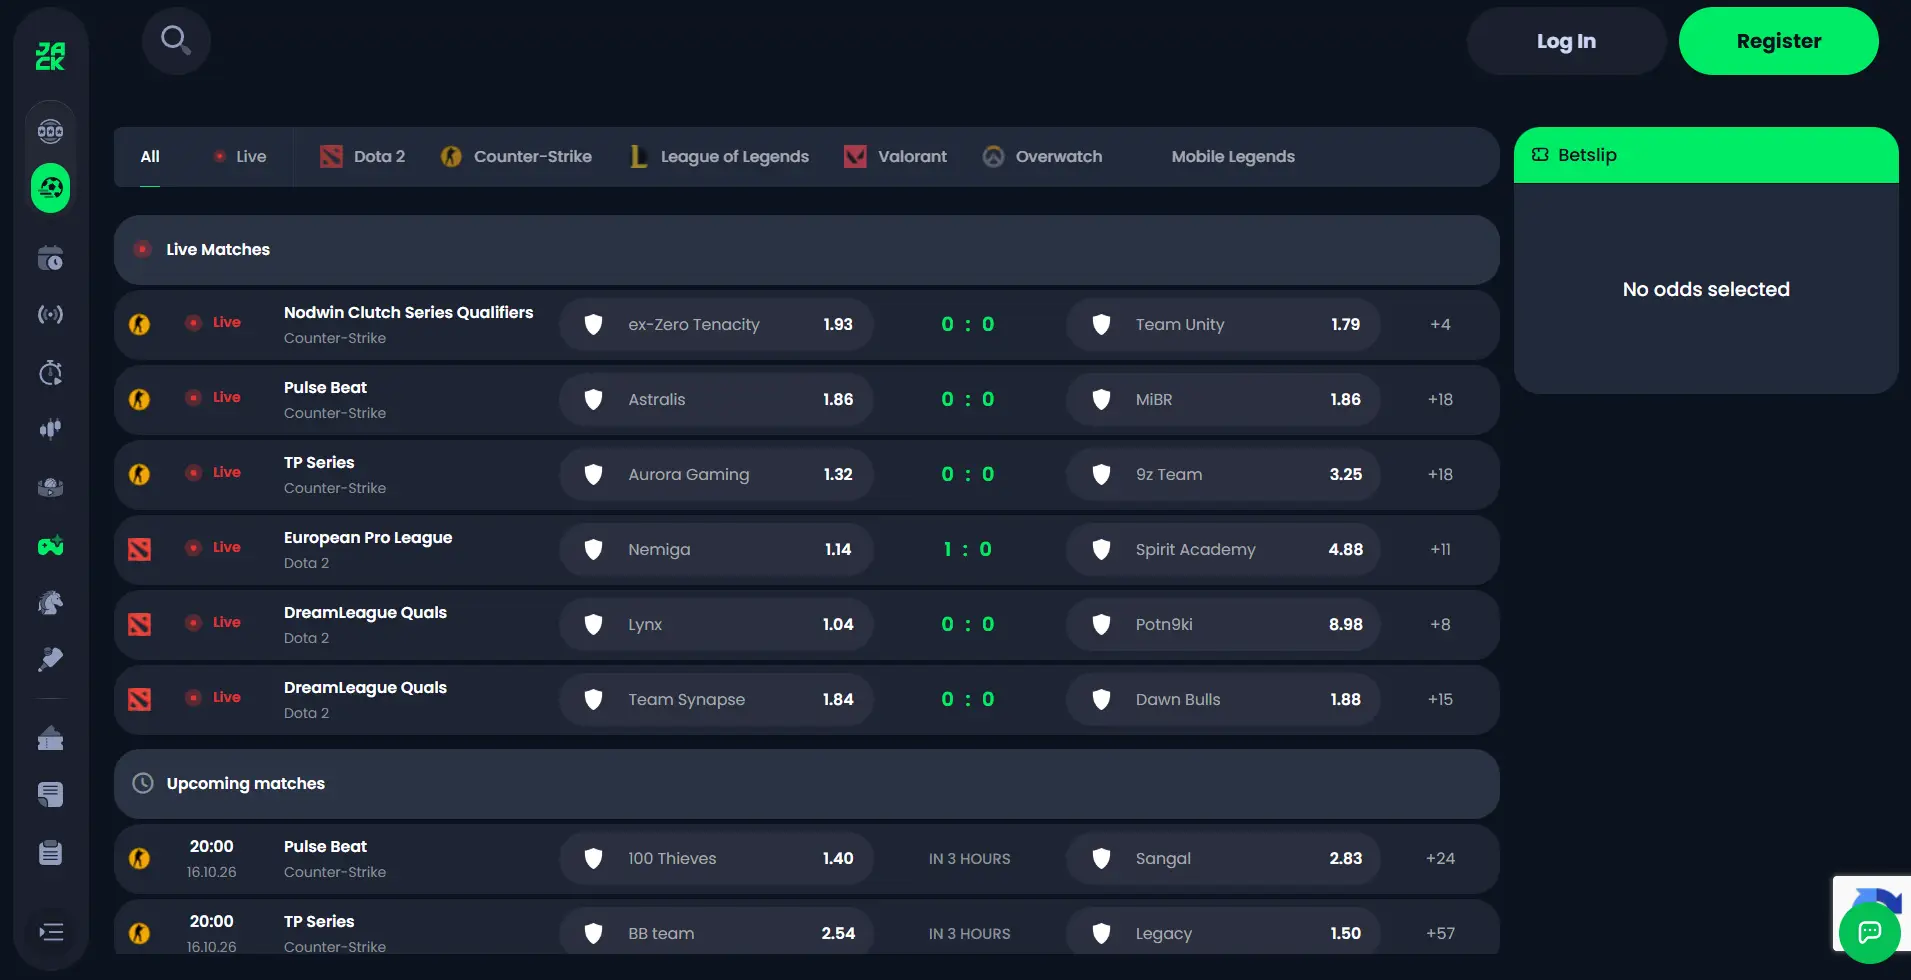Image resolution: width=1911 pixels, height=980 pixels.
Task: Open the calendar schedule sidebar icon
Action: tap(50, 258)
